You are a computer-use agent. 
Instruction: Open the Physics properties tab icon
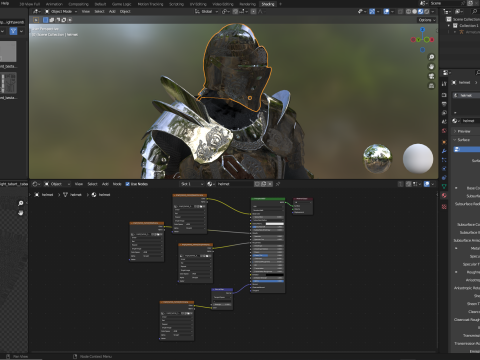(444, 169)
